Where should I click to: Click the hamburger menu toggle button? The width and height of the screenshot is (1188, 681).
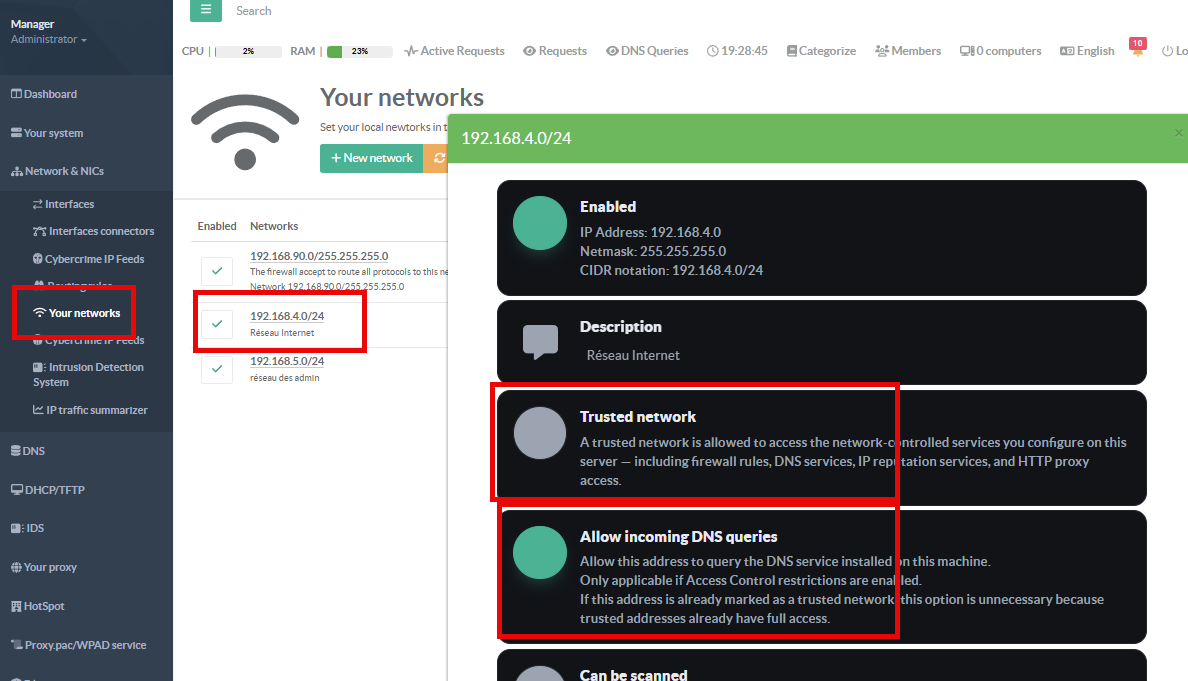pos(206,10)
